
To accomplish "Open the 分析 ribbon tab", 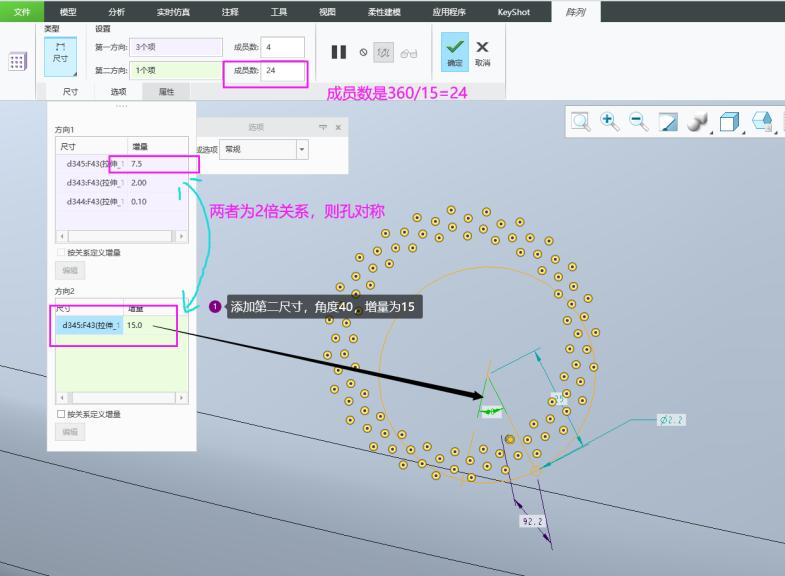I will [115, 11].
